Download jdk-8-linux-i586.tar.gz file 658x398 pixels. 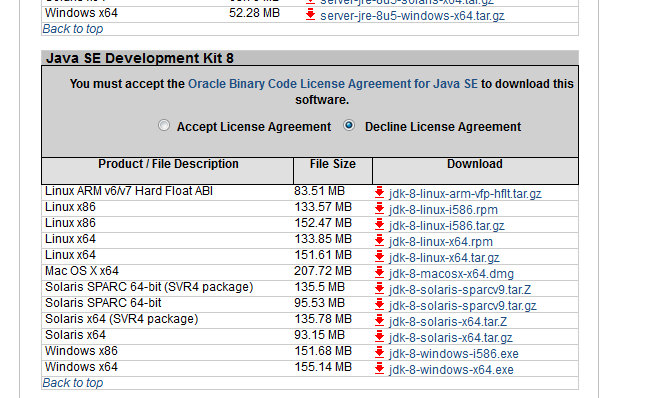tap(446, 225)
